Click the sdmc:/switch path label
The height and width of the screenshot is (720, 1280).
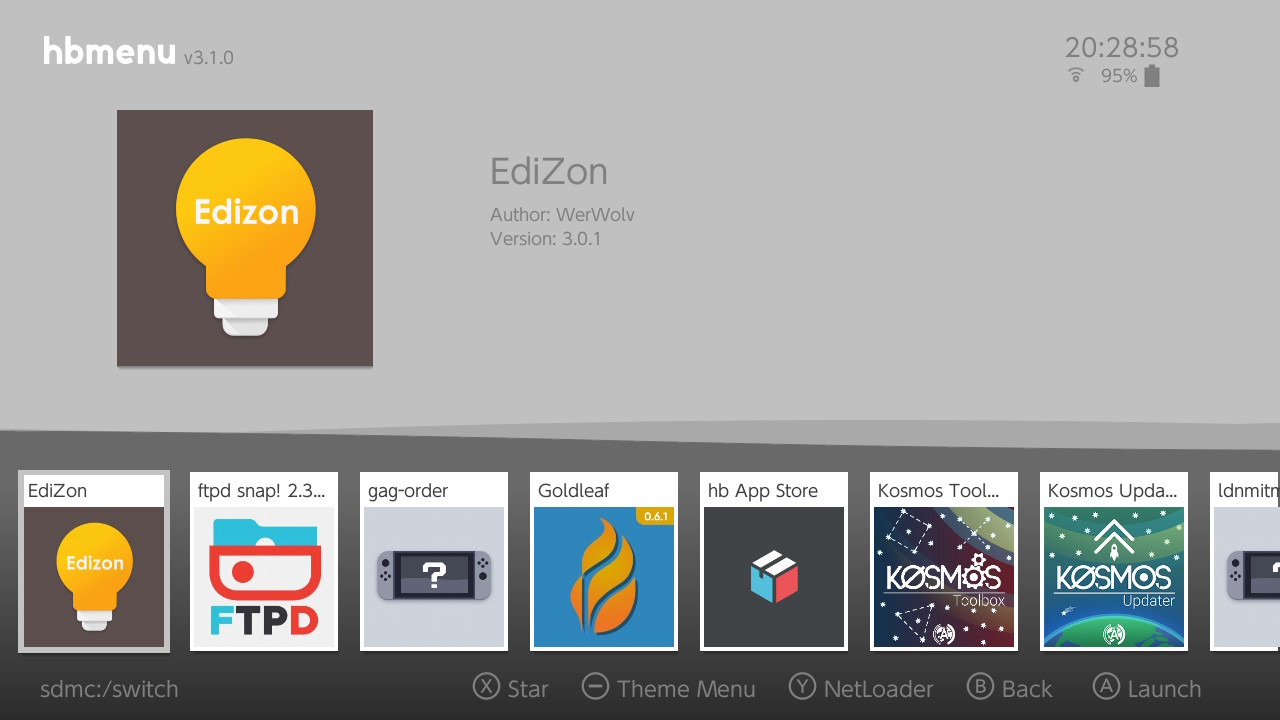click(x=109, y=689)
